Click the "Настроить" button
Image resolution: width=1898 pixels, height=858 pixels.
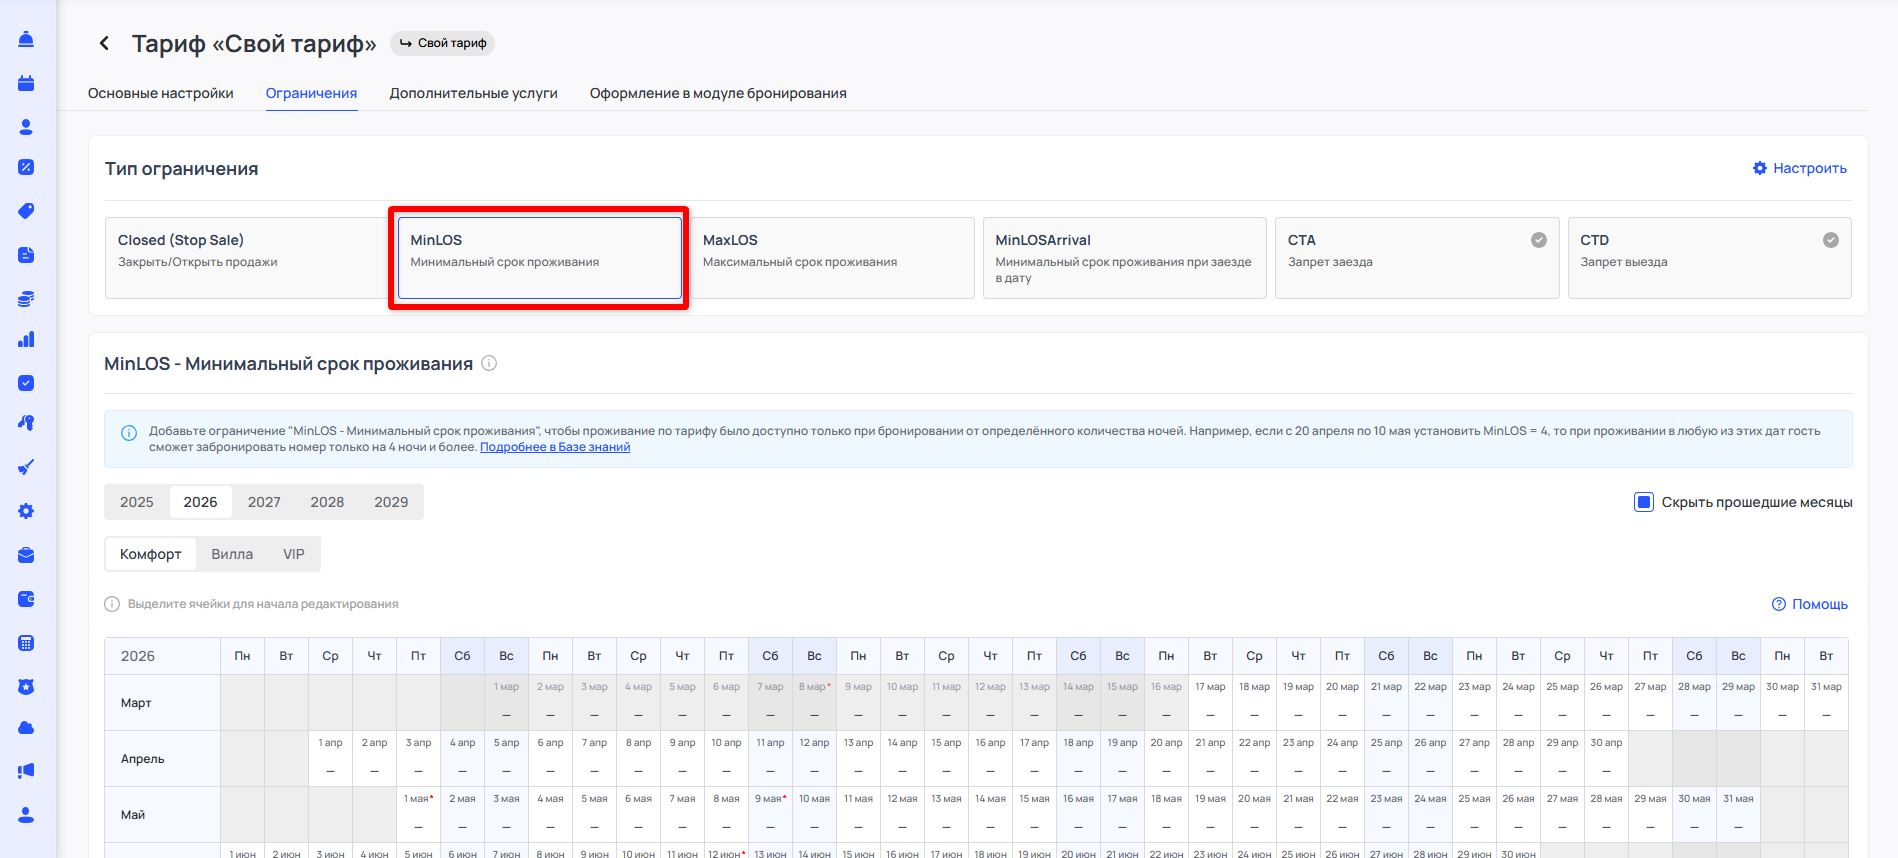click(1800, 168)
